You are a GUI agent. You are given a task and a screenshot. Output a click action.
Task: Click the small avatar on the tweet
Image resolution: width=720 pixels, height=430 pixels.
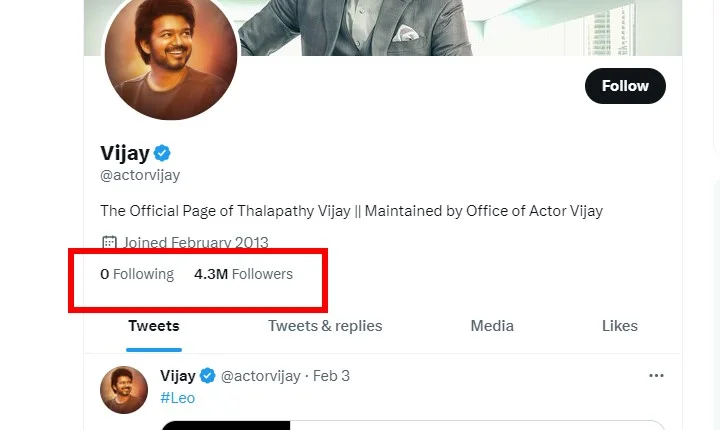click(124, 389)
